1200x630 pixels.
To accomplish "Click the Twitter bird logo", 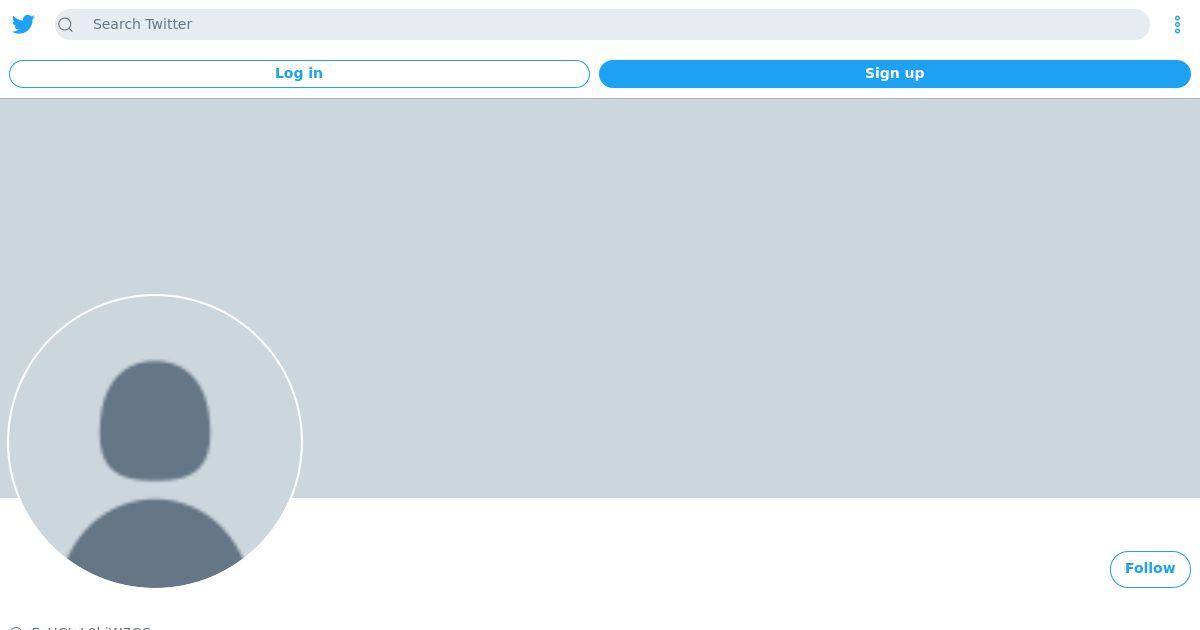I will tap(23, 24).
